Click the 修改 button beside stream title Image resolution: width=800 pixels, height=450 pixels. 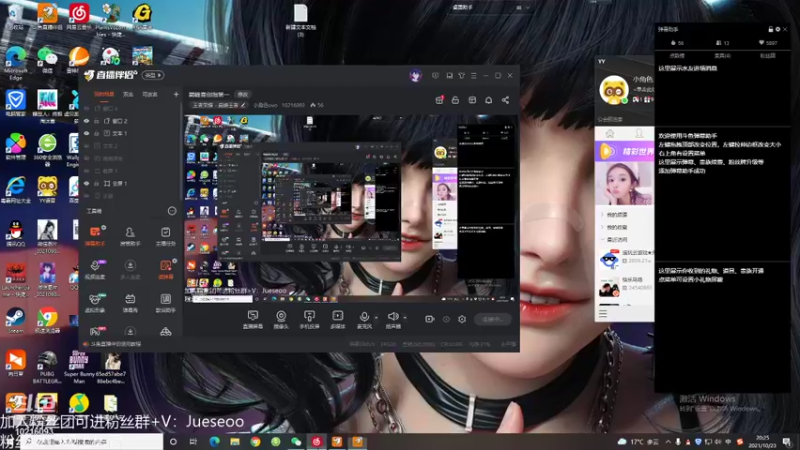pos(242,94)
